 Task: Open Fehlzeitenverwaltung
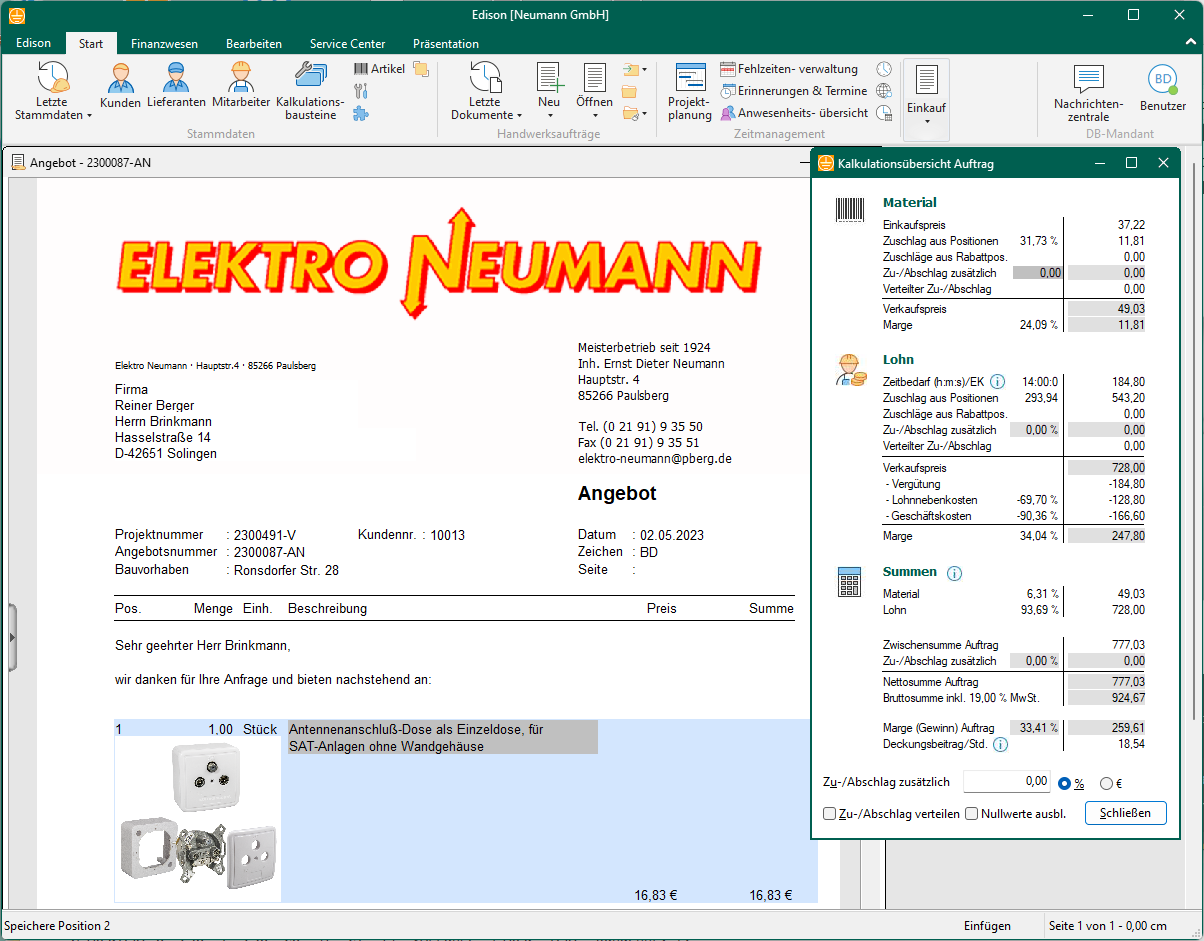(x=788, y=69)
